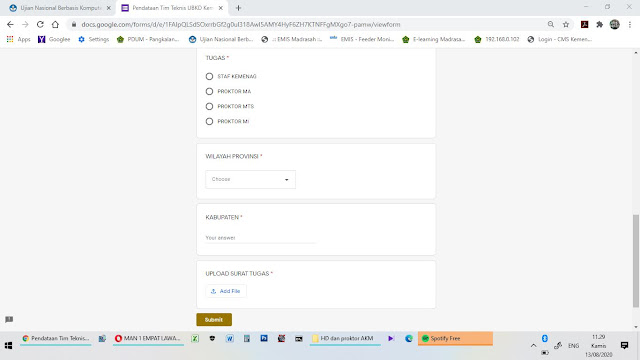Click the page vertical scrollbar thumb
This screenshot has width=640, height=360.
[x=636, y=260]
